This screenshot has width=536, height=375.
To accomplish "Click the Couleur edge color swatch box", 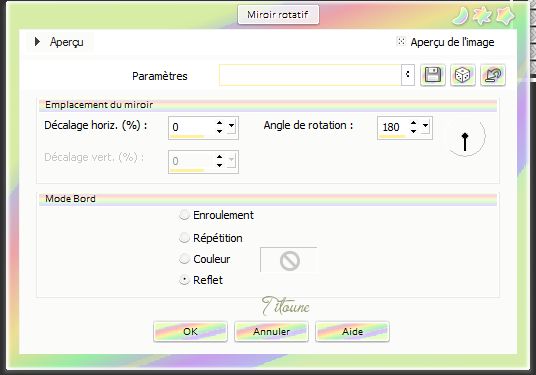I will point(289,260).
